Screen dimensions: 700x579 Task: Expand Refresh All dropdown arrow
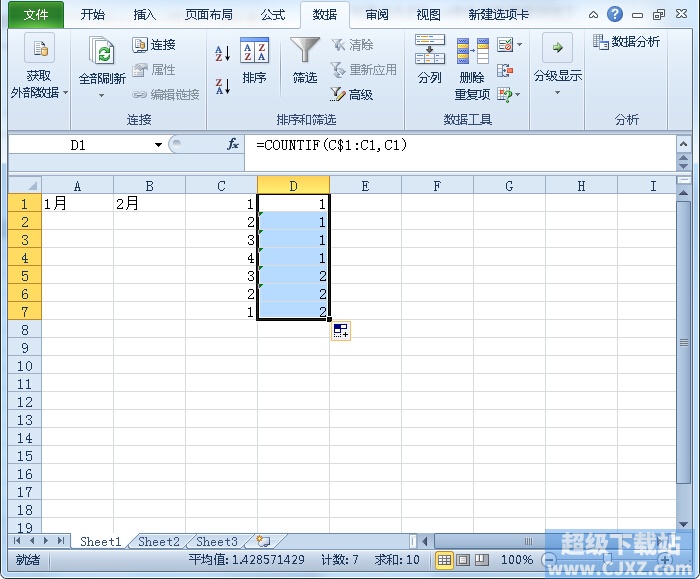[101, 95]
